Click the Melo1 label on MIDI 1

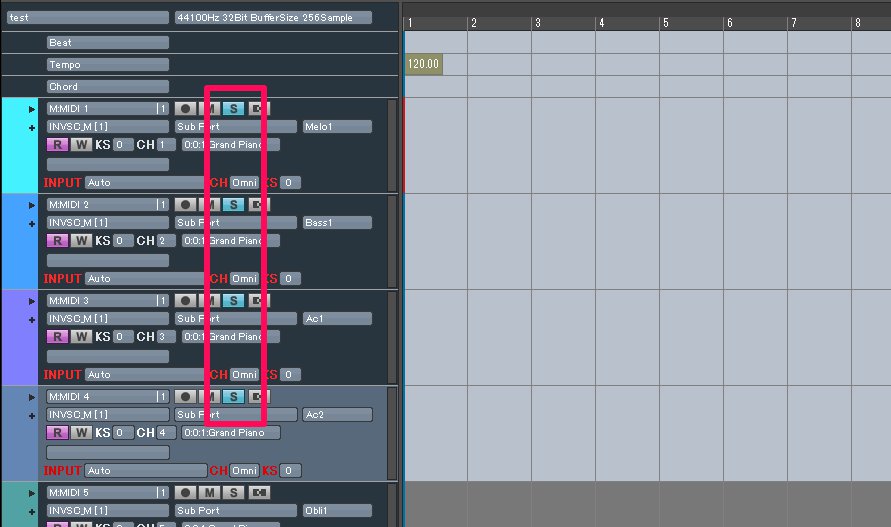pos(337,126)
